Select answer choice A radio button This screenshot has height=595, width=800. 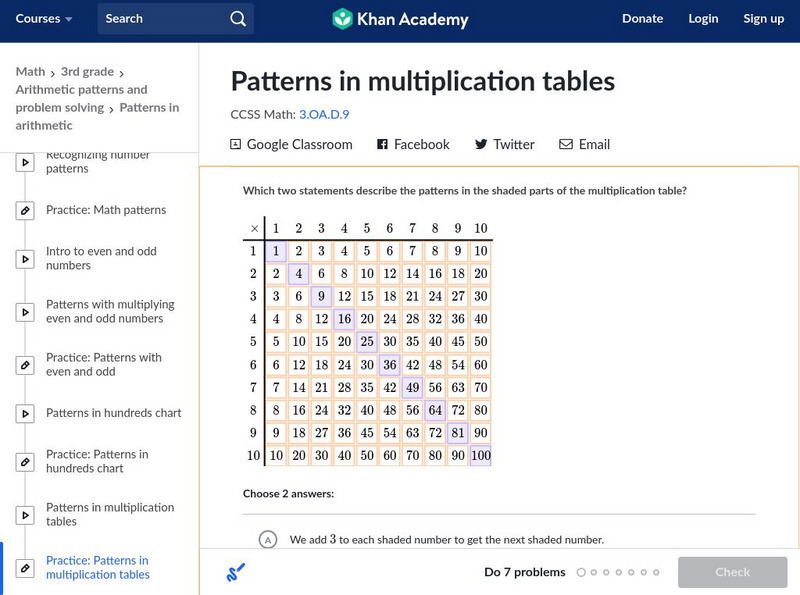coord(268,540)
